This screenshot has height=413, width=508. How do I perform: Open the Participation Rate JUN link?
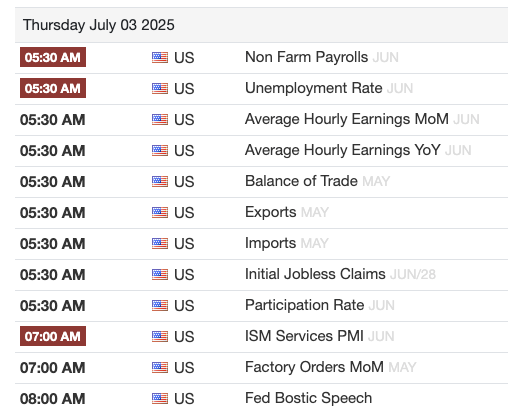320,305
